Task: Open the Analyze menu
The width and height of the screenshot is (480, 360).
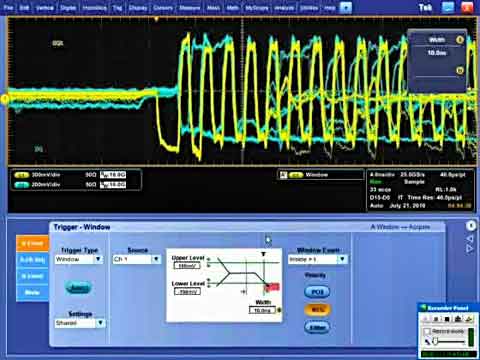Action: [284, 7]
